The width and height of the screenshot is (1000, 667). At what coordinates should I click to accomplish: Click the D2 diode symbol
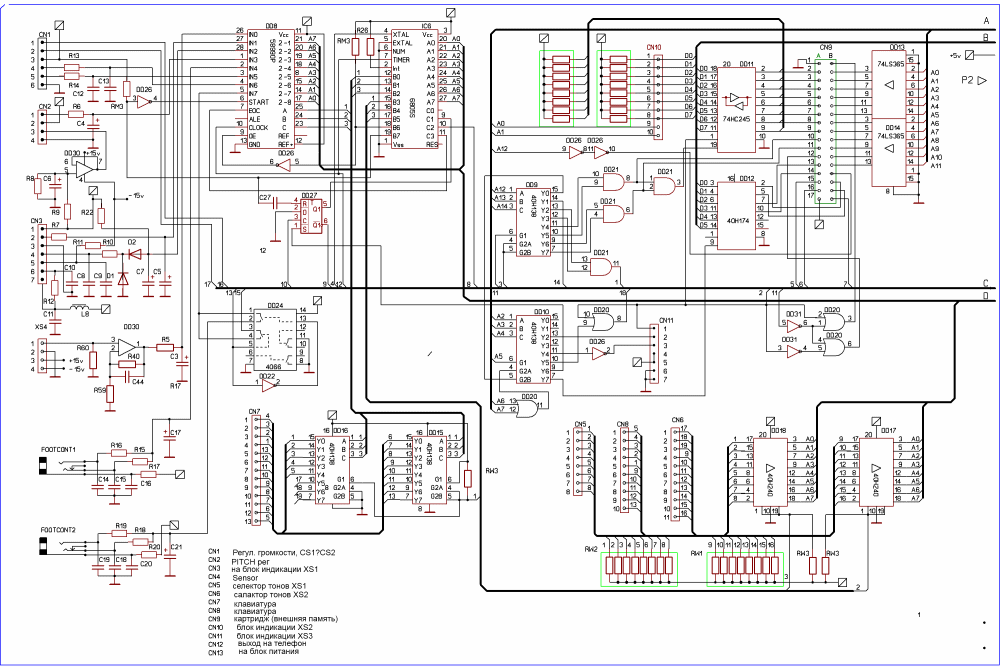click(130, 252)
